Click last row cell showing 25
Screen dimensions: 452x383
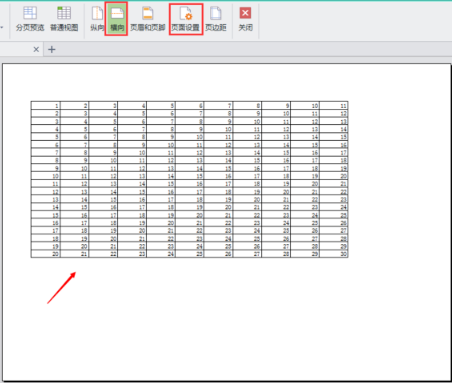point(190,254)
